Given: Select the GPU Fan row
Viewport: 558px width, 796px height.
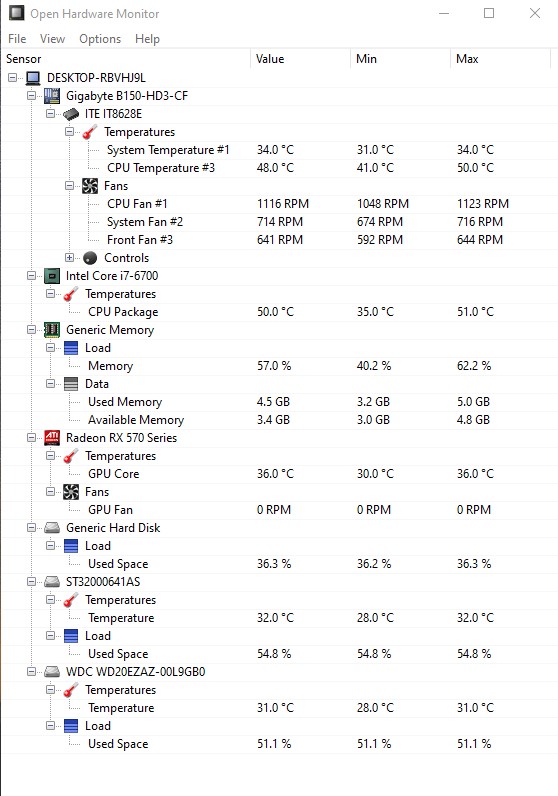Looking at the screenshot, I should [x=277, y=510].
